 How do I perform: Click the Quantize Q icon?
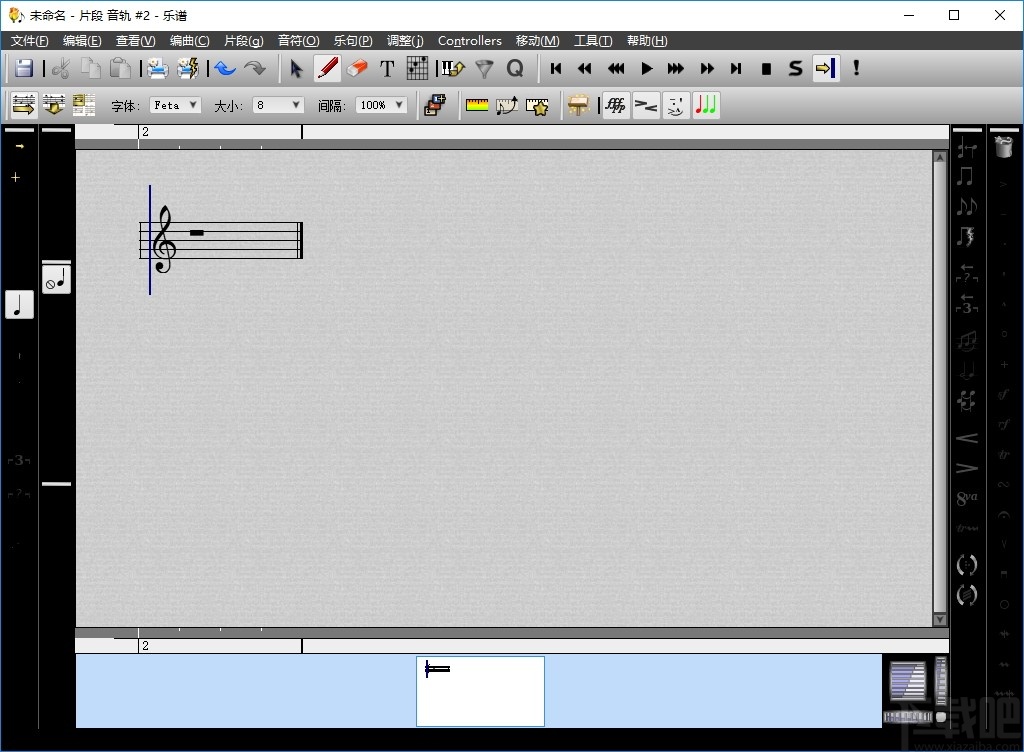515,68
